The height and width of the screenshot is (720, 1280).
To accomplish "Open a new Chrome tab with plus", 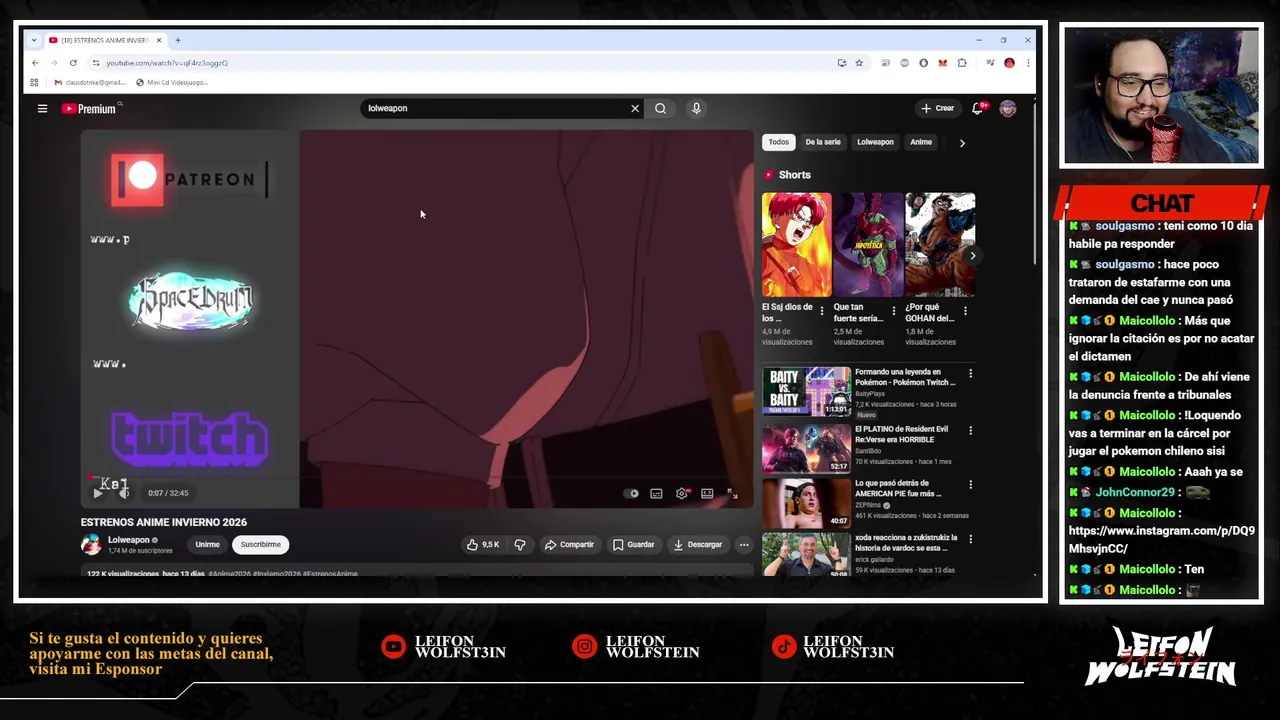I will pyautogui.click(x=177, y=40).
